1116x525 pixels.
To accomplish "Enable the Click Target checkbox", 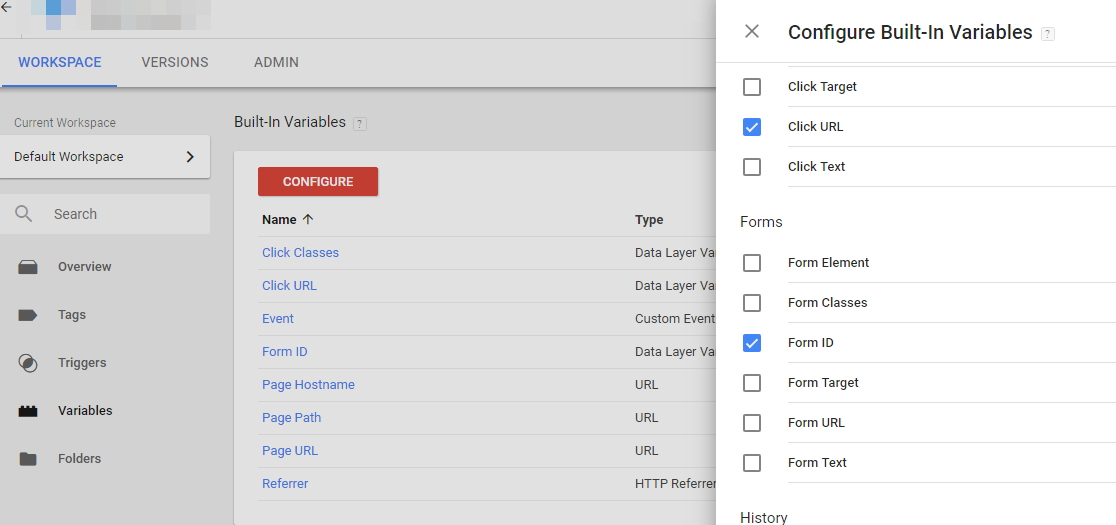I will [x=752, y=87].
